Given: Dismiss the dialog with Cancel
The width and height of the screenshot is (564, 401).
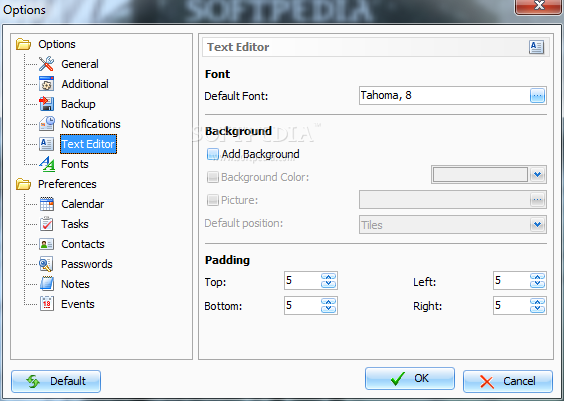Looking at the screenshot, I should click(508, 381).
